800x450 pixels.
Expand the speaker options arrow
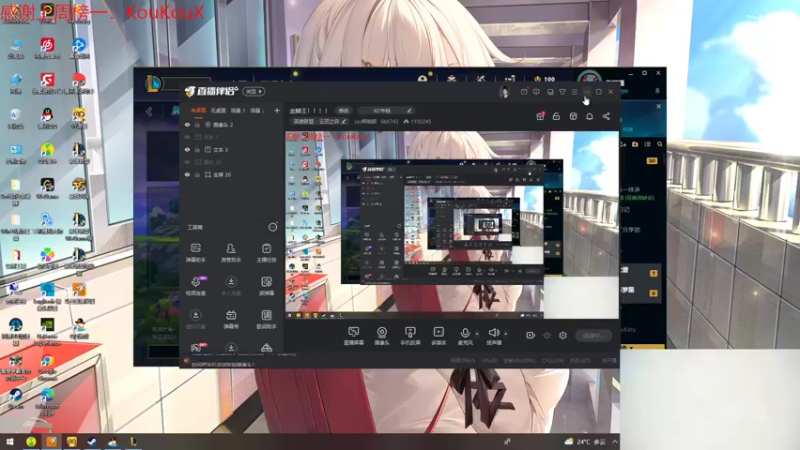506,334
